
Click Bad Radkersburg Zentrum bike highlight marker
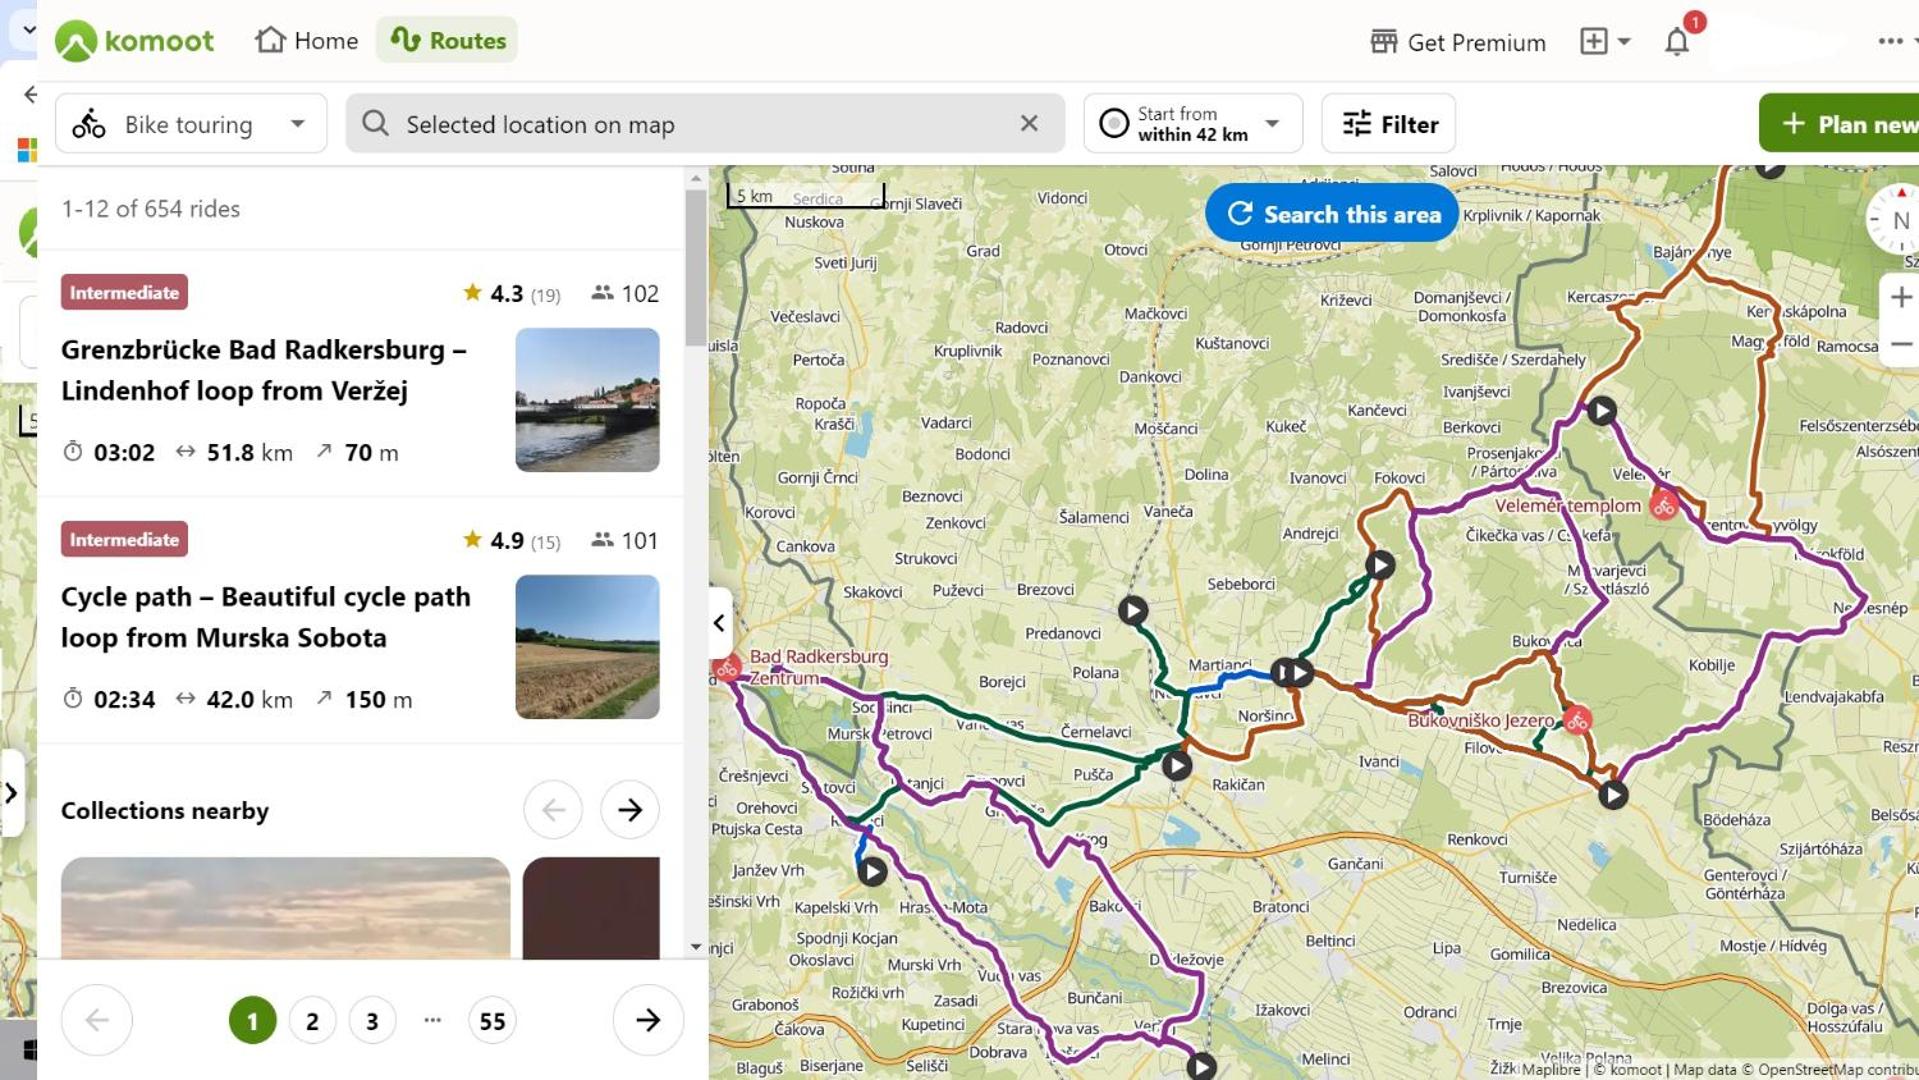727,668
